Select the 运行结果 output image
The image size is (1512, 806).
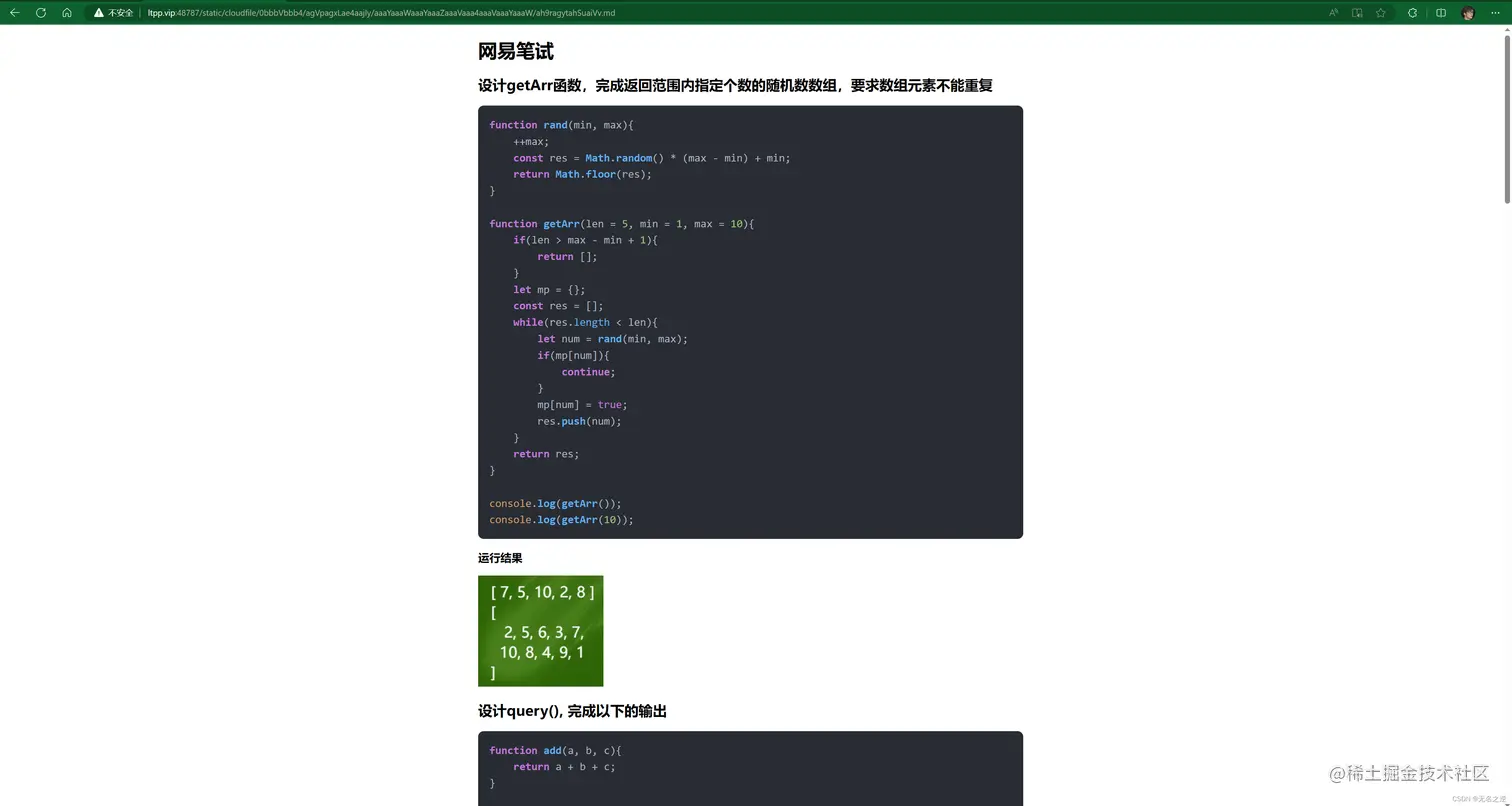(x=540, y=630)
